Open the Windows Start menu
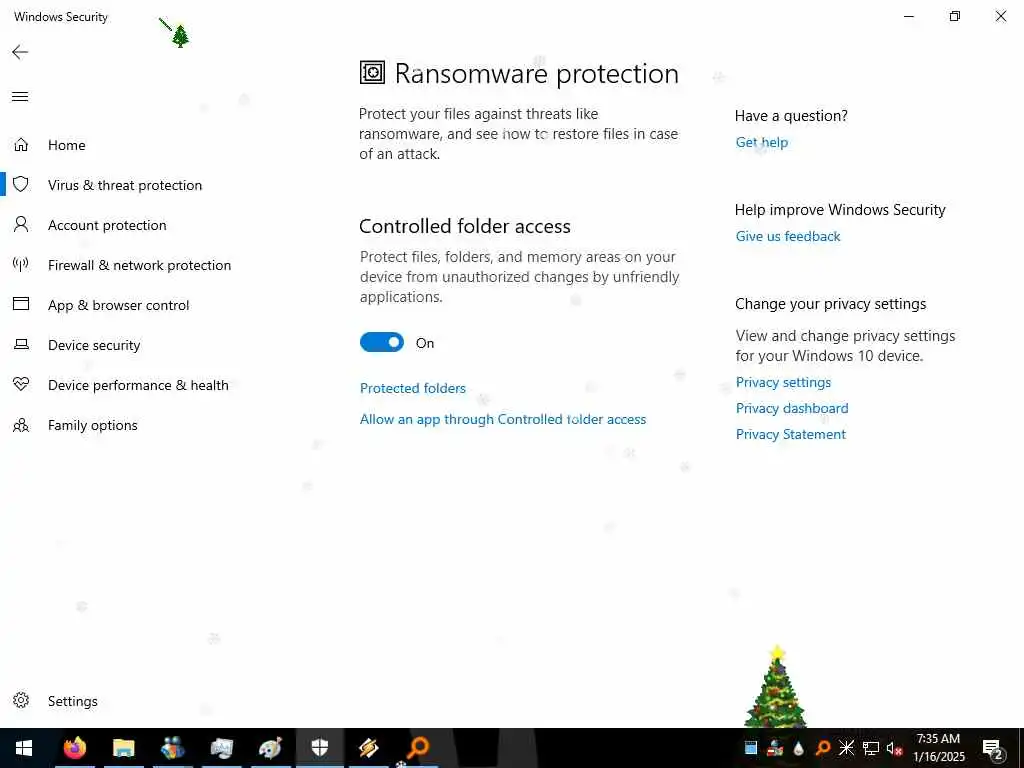The width and height of the screenshot is (1024, 768). 24,748
